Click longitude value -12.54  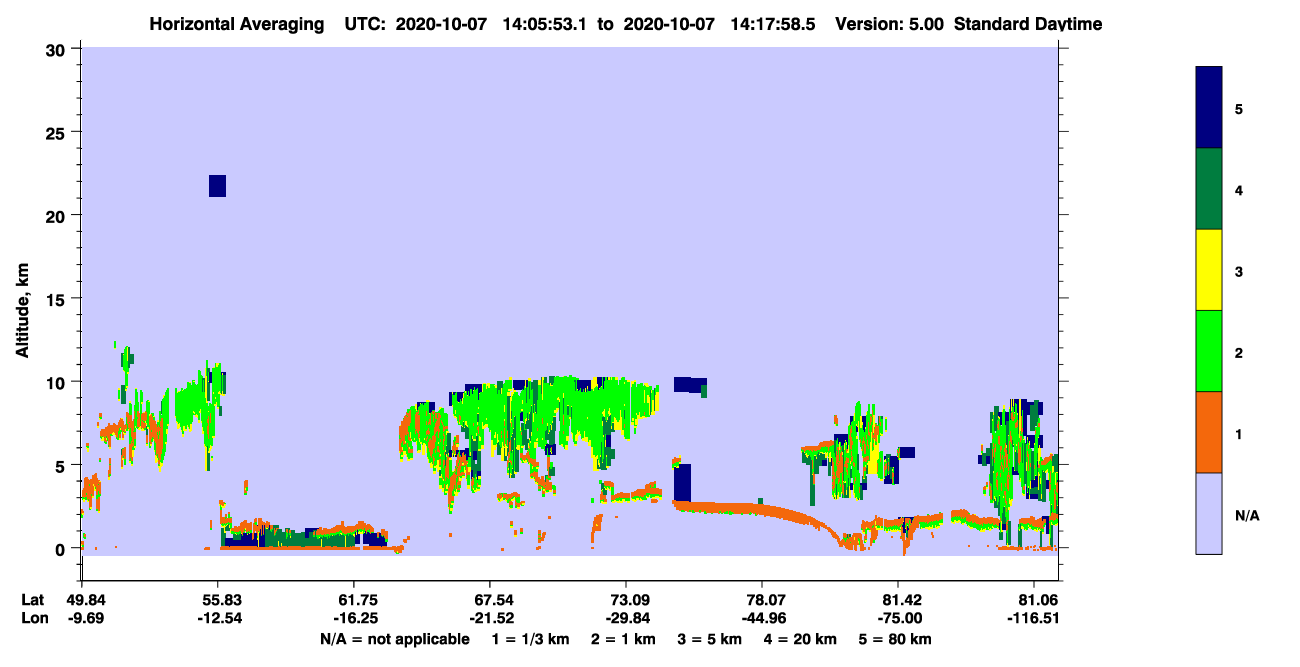218,618
